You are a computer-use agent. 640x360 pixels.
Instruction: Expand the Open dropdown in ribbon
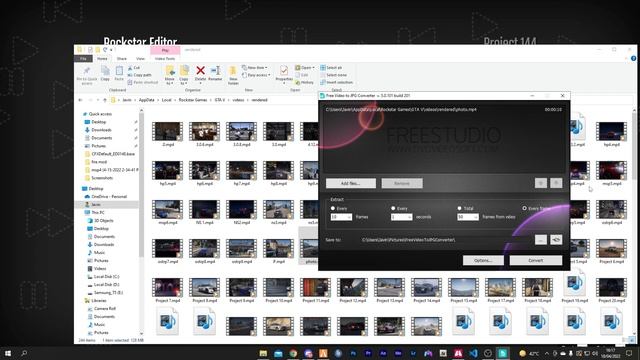313,68
